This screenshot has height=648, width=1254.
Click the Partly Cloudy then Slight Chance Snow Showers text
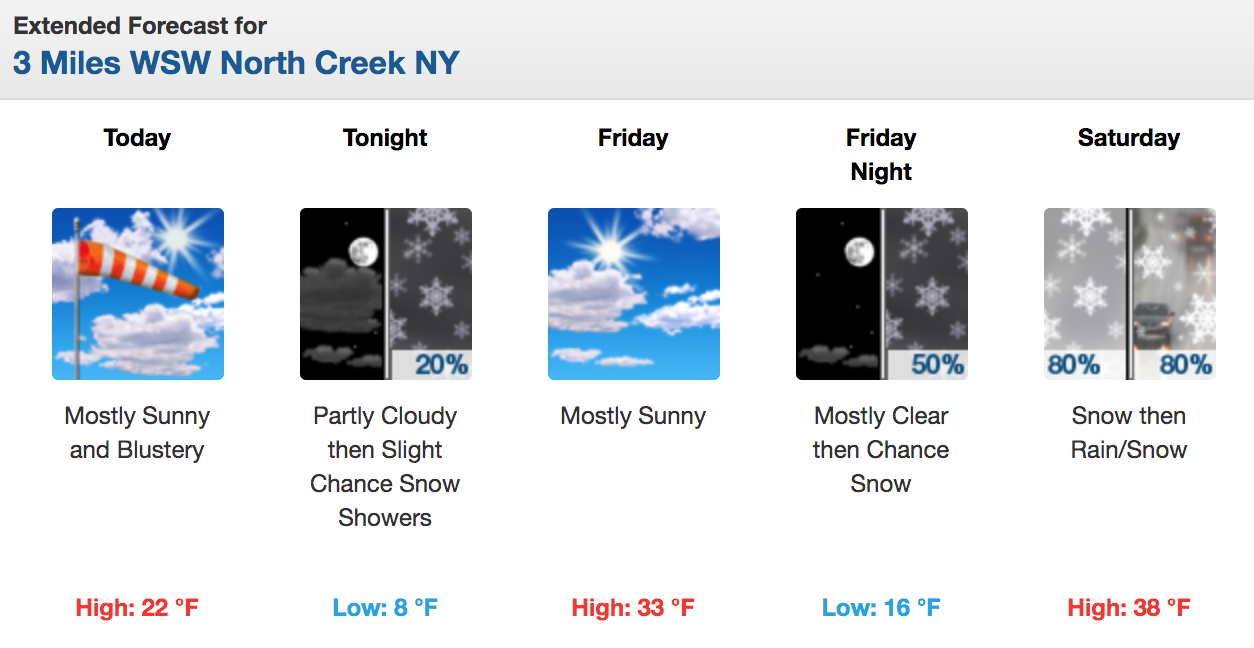point(385,467)
